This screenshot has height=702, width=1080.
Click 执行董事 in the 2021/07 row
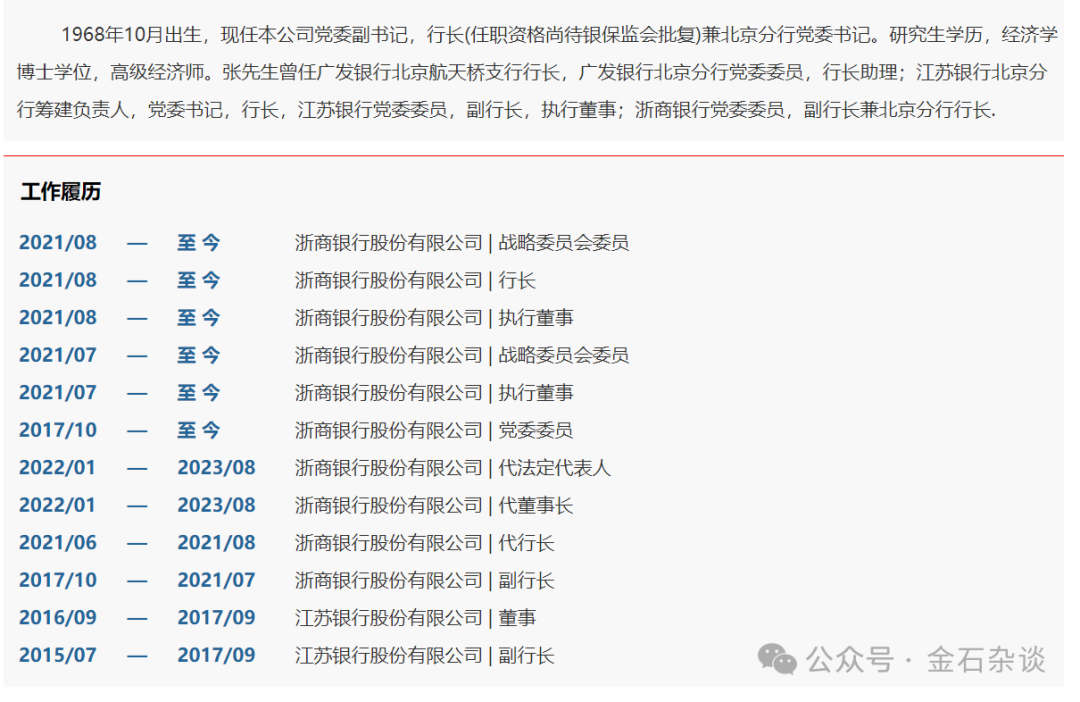point(535,393)
